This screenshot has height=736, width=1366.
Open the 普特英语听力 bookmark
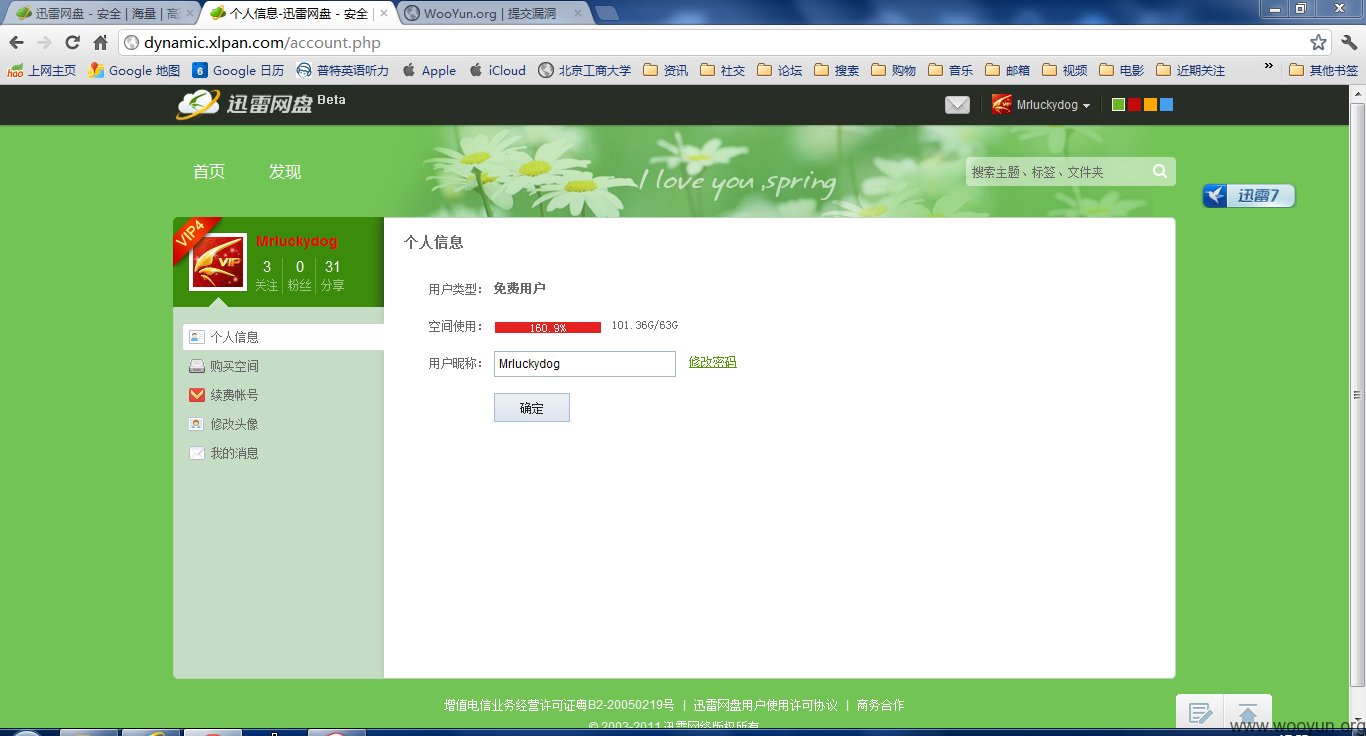[342, 70]
